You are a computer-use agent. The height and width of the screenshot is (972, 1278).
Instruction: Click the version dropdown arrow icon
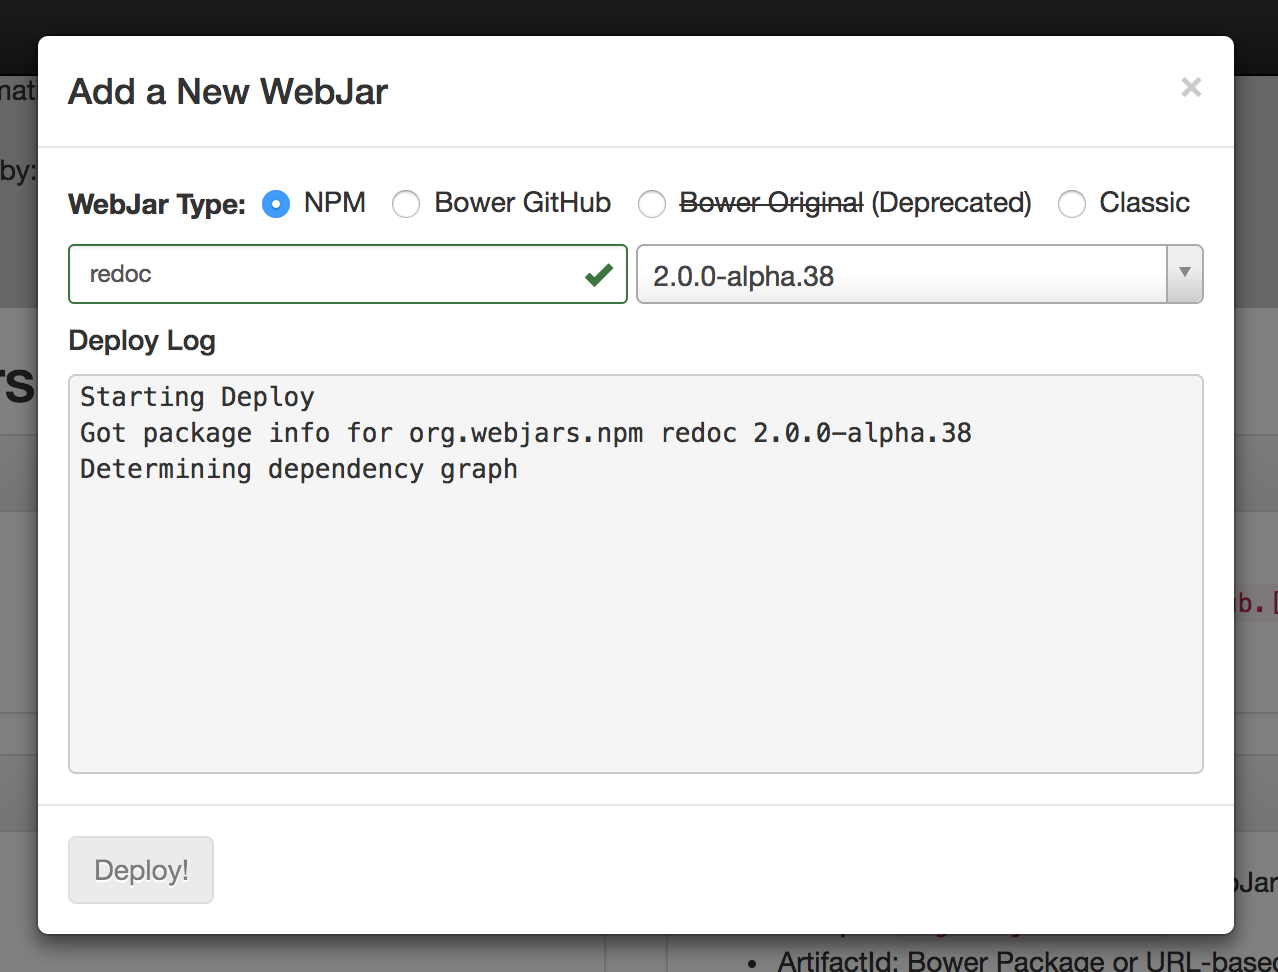click(x=1184, y=274)
